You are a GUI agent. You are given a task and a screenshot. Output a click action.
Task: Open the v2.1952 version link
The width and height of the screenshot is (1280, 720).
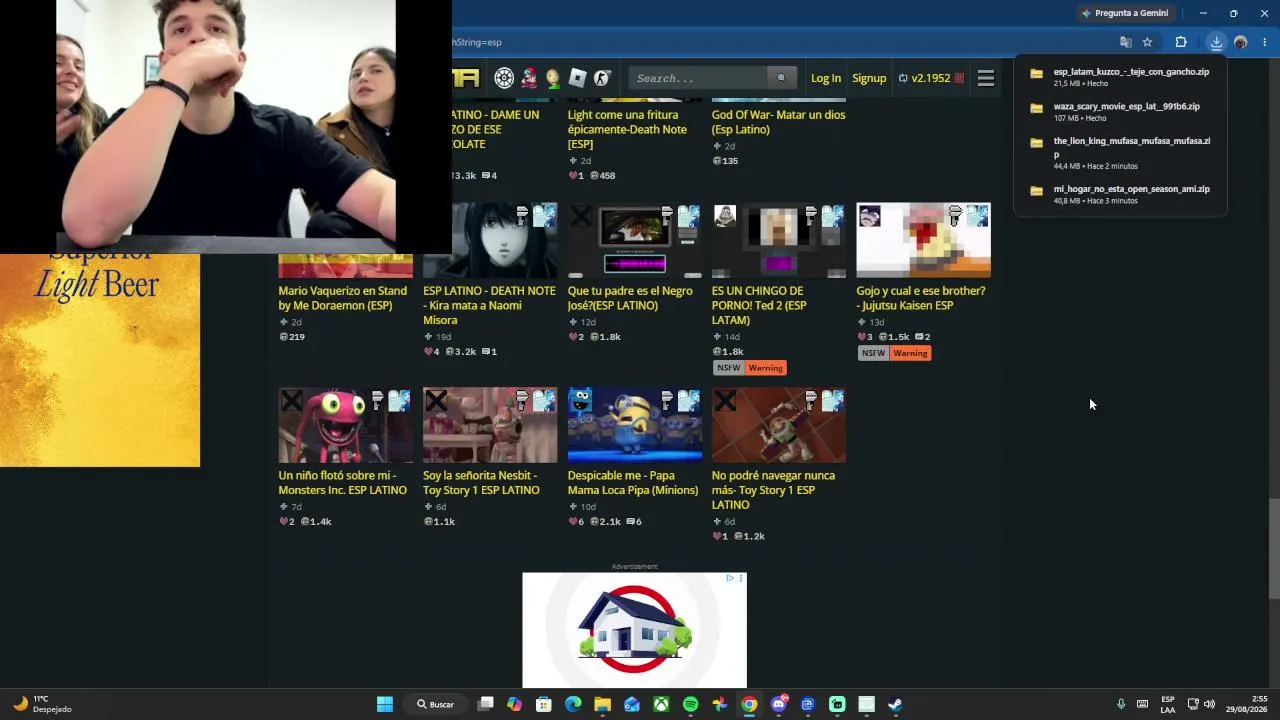pos(931,78)
